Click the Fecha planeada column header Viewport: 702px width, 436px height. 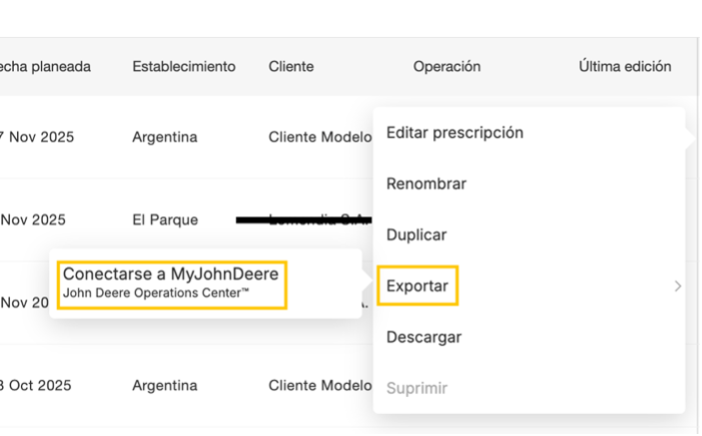46,67
